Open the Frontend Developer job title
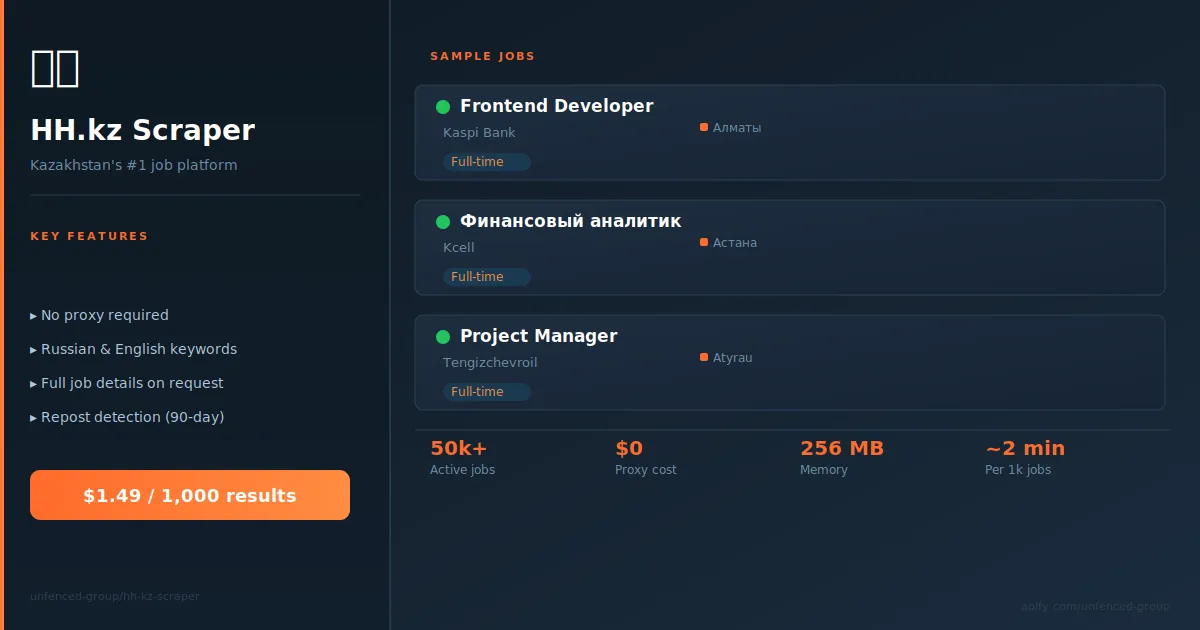The image size is (1200, 630). [x=556, y=106]
